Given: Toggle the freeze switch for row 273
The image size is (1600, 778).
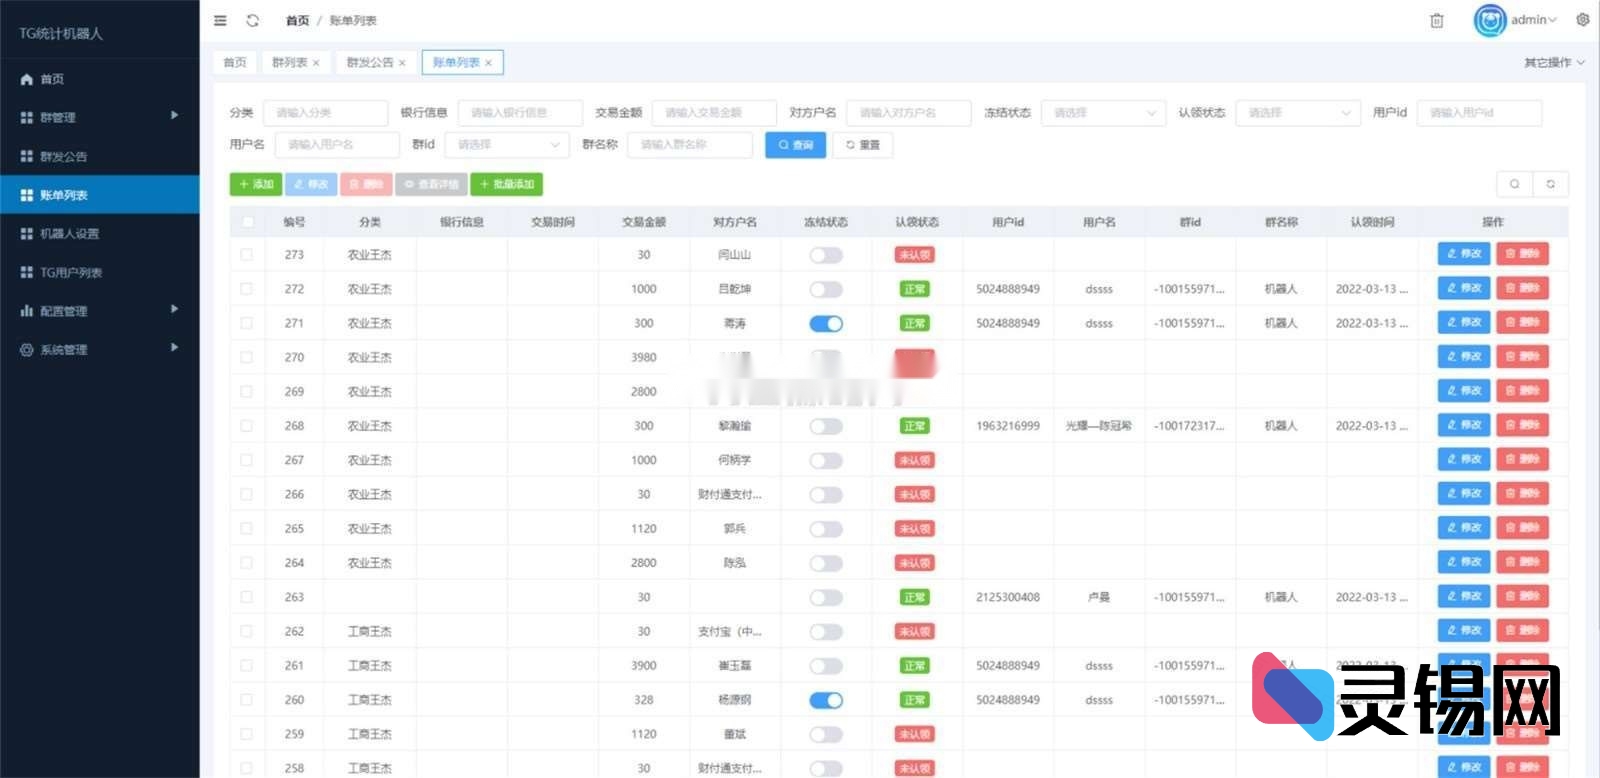Looking at the screenshot, I should click(x=825, y=255).
